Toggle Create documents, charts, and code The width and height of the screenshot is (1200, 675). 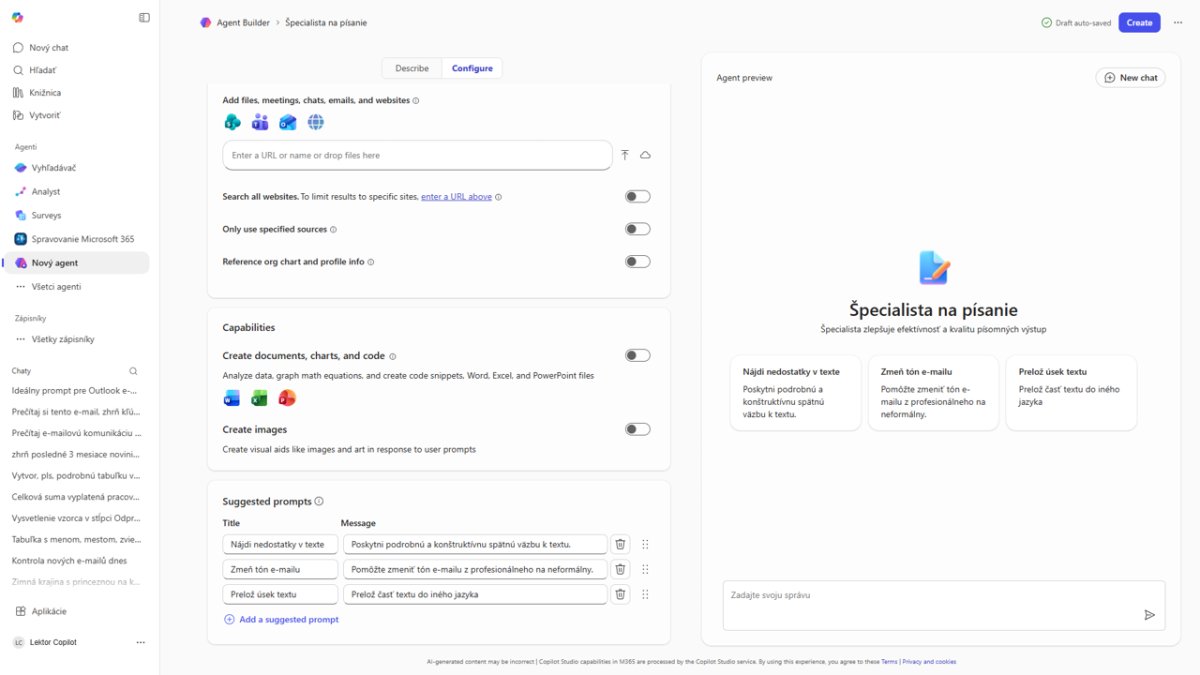coord(637,355)
